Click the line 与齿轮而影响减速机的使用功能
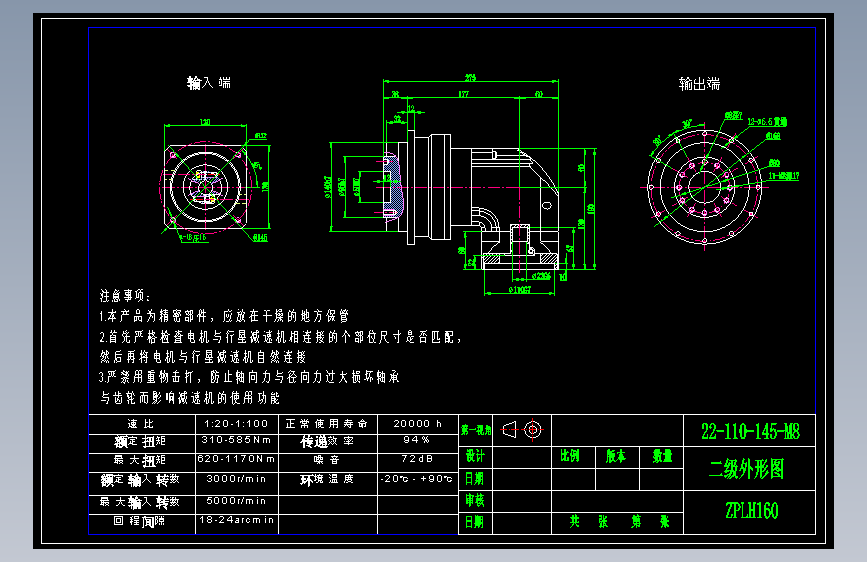This screenshot has width=867, height=562. 190,398
